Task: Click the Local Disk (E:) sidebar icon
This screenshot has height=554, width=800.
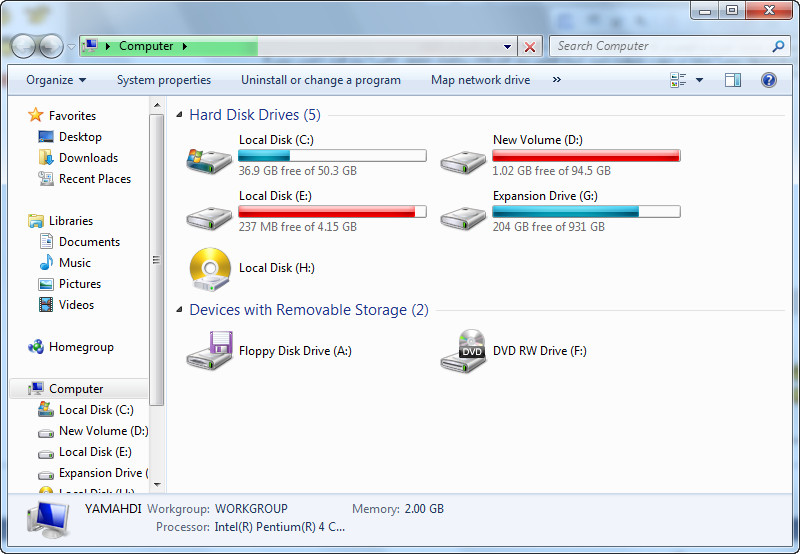Action: 46,454
